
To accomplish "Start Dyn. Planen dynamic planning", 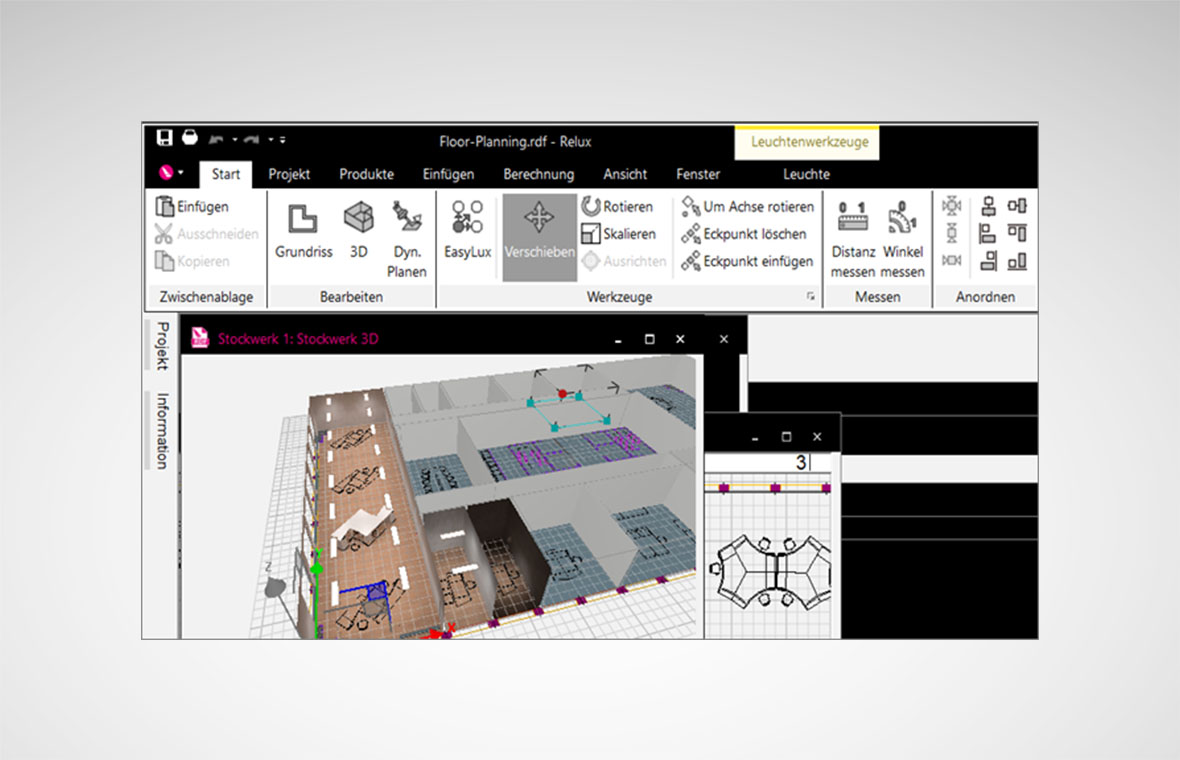I will click(x=407, y=239).
